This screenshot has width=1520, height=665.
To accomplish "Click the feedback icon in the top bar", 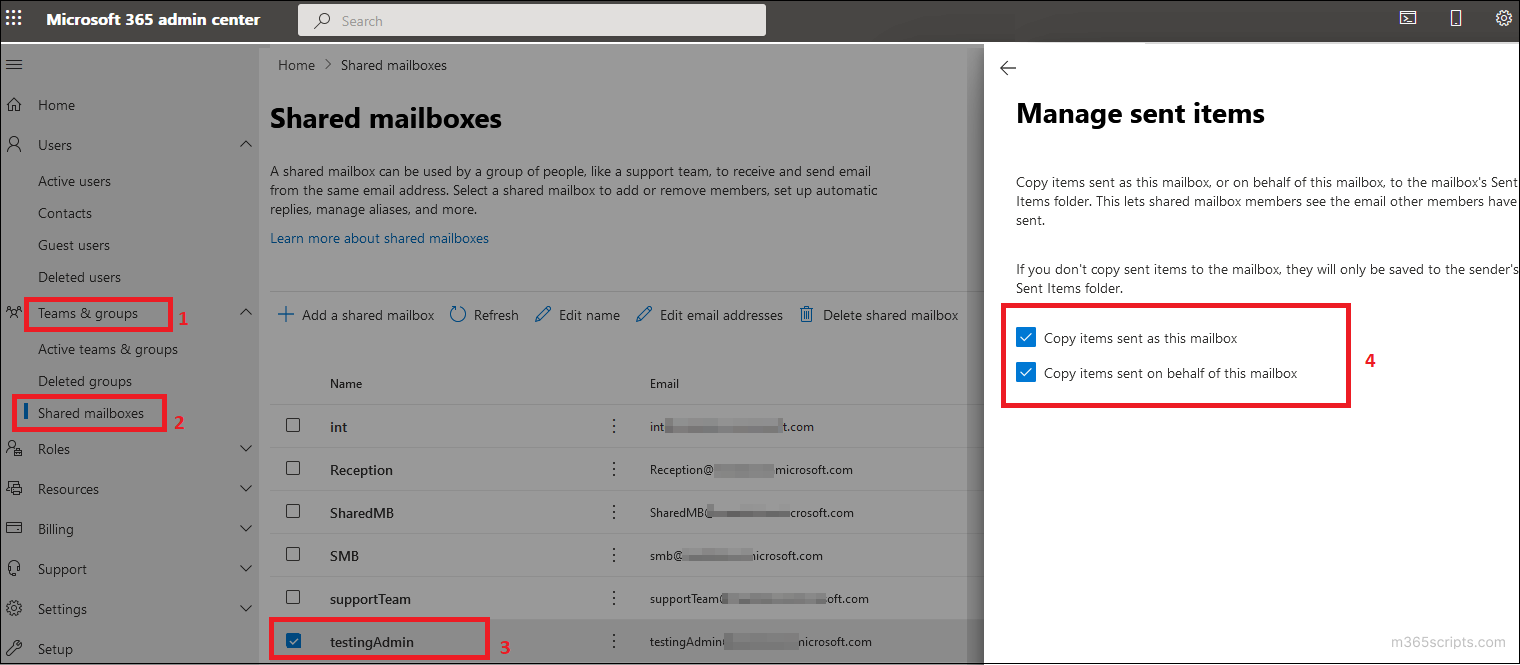I will (x=1408, y=17).
